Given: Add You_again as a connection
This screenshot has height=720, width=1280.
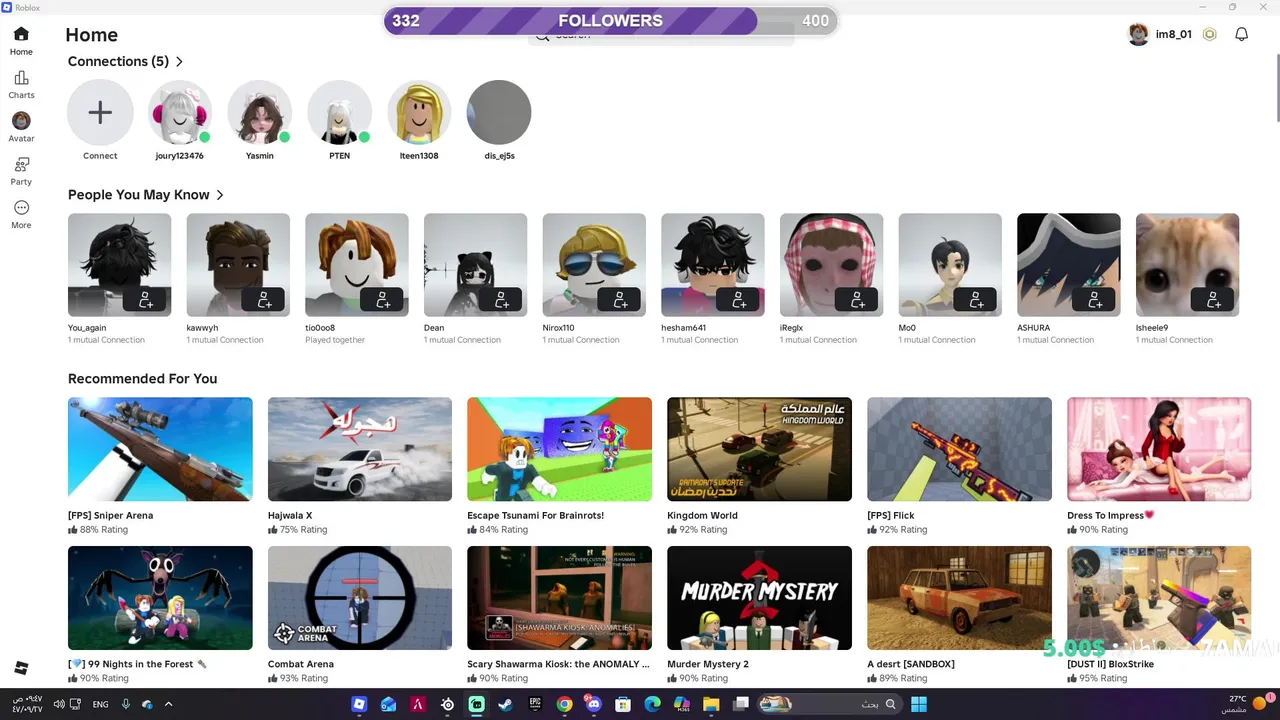Looking at the screenshot, I should [x=146, y=299].
